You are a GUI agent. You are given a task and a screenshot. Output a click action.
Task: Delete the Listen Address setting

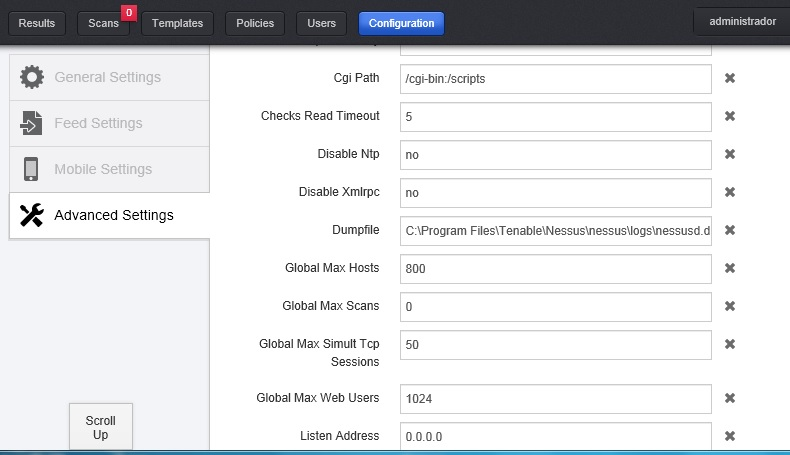coord(730,436)
